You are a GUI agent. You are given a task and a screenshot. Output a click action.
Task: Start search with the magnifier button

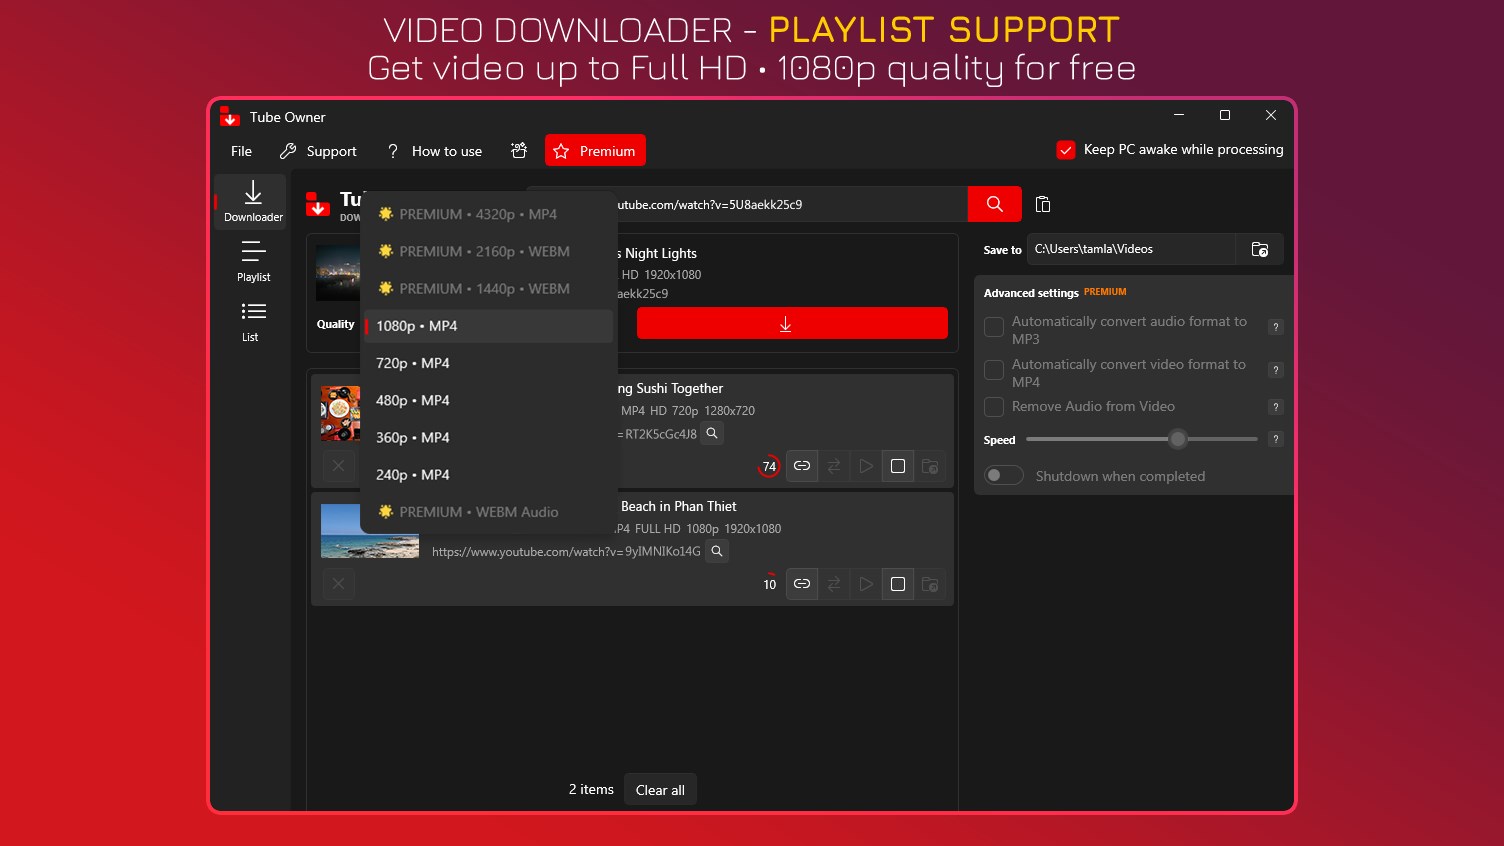993,204
